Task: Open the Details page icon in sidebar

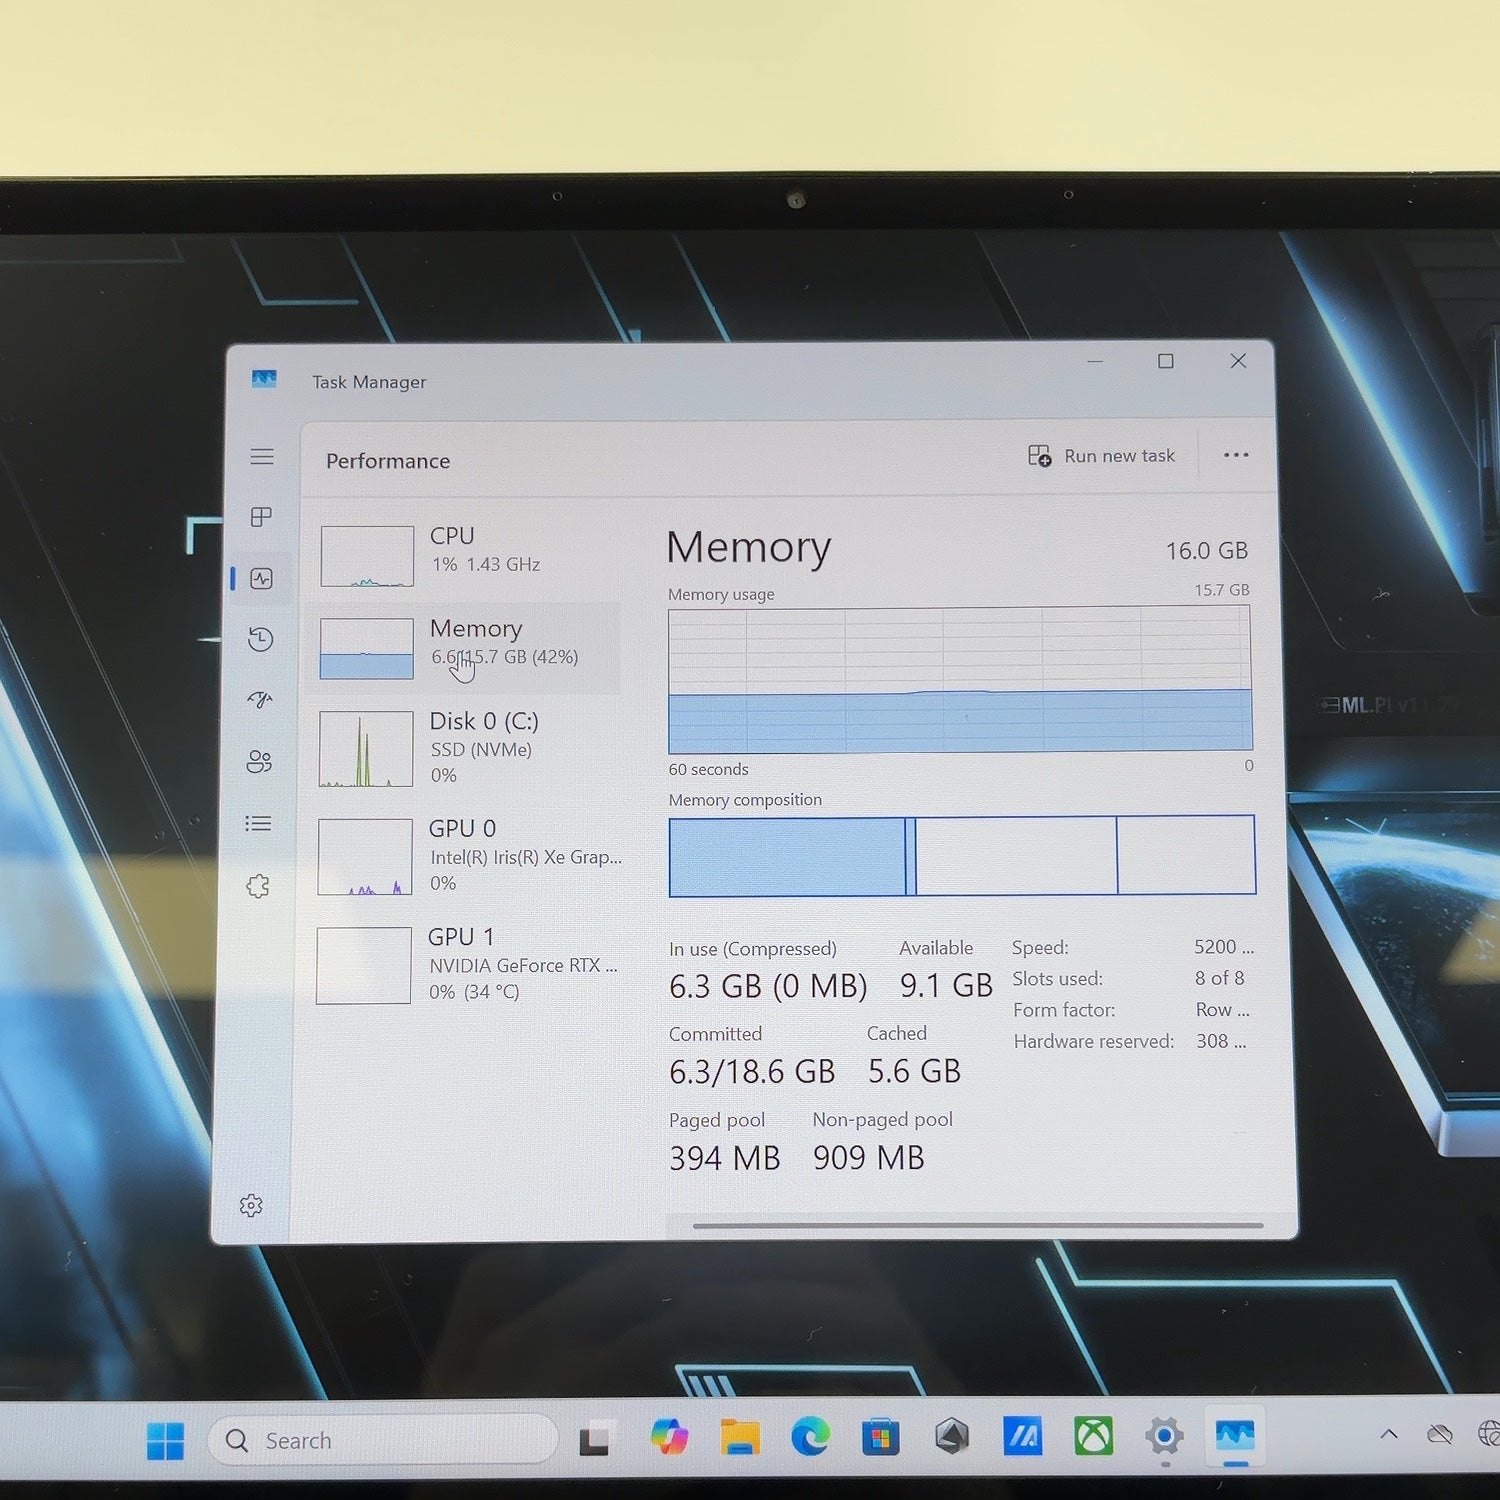Action: pyautogui.click(x=258, y=824)
